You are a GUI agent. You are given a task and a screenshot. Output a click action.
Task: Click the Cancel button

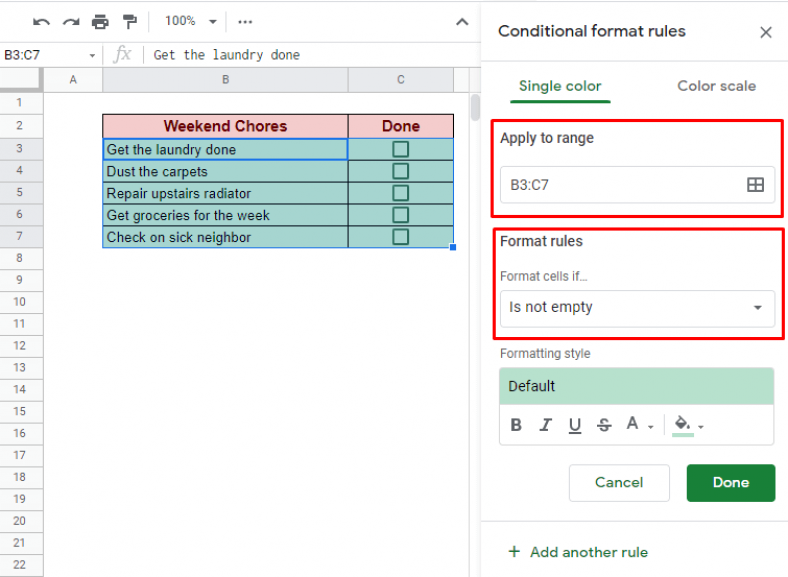click(619, 483)
